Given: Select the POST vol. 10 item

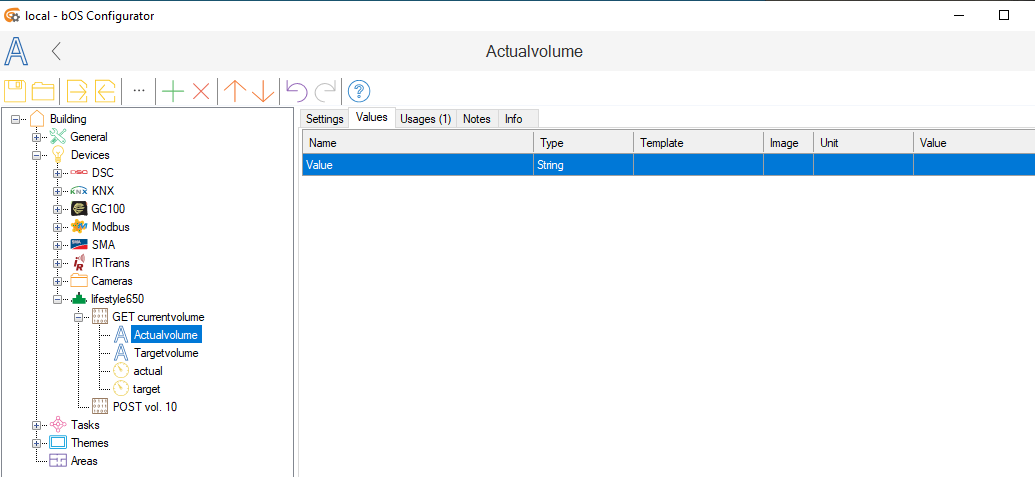Looking at the screenshot, I should [146, 407].
